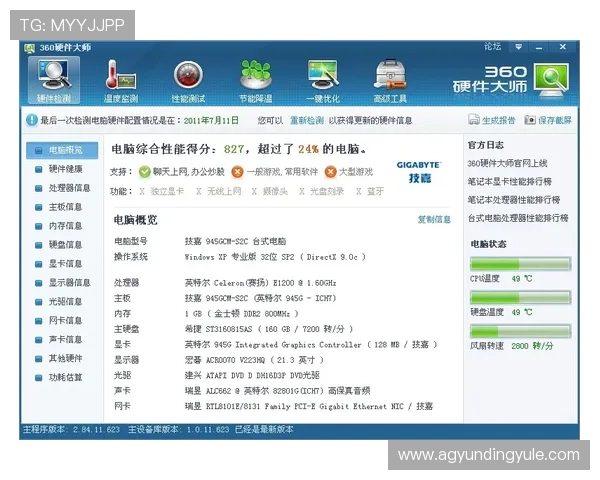Click the 1 GB 金士顿 DDR2 memory value

tap(241, 314)
